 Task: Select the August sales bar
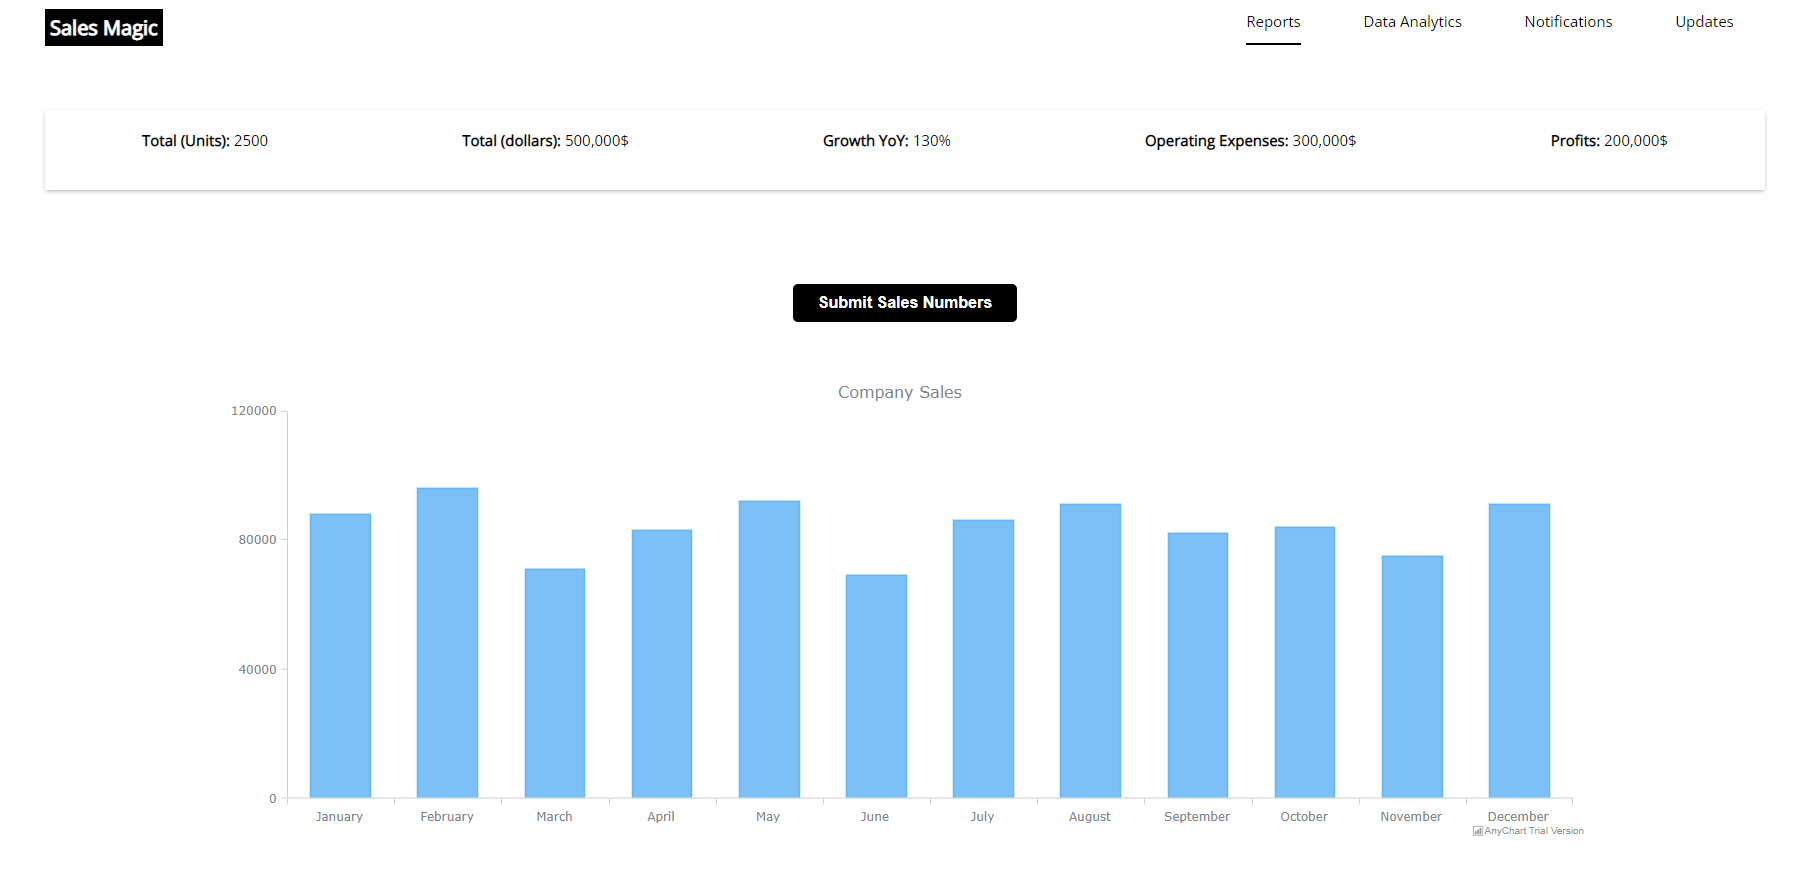click(x=1090, y=650)
